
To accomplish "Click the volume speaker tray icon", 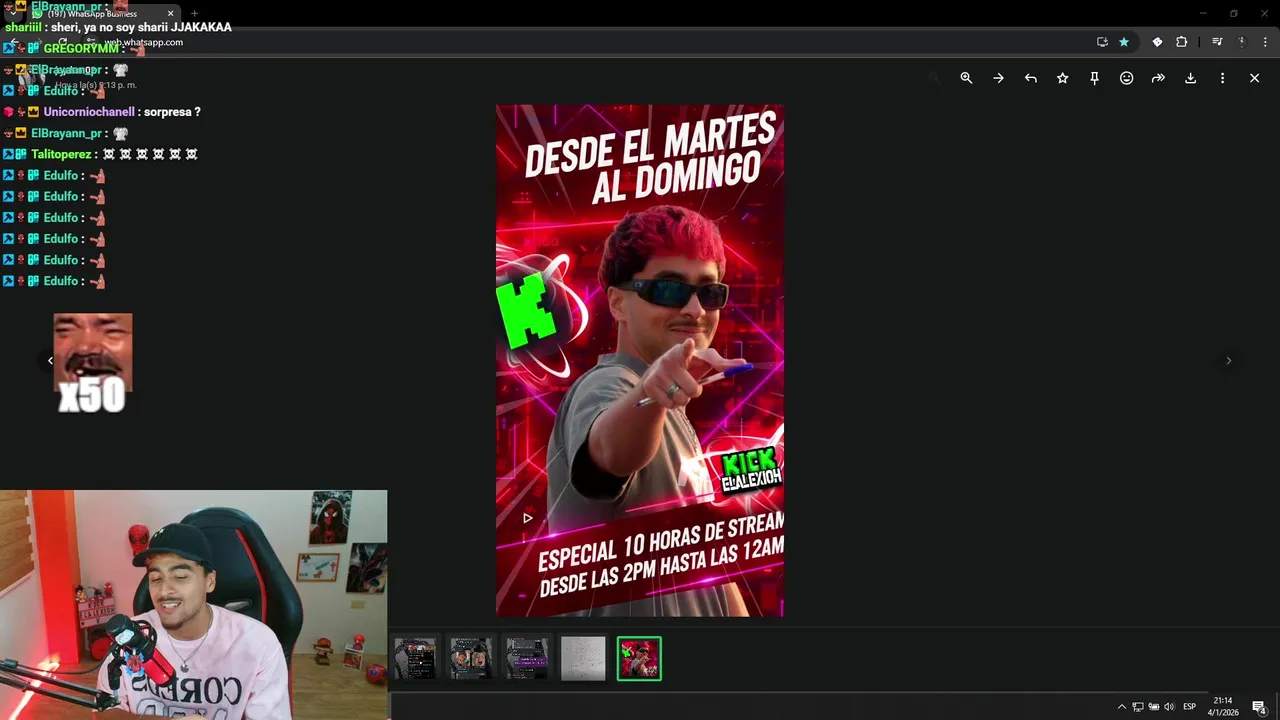I will coord(1169,707).
